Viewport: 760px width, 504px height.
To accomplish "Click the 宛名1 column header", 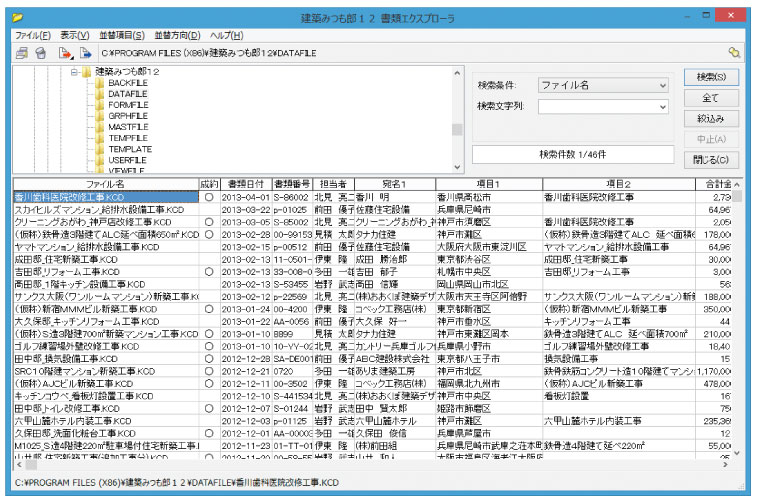I will pos(395,184).
